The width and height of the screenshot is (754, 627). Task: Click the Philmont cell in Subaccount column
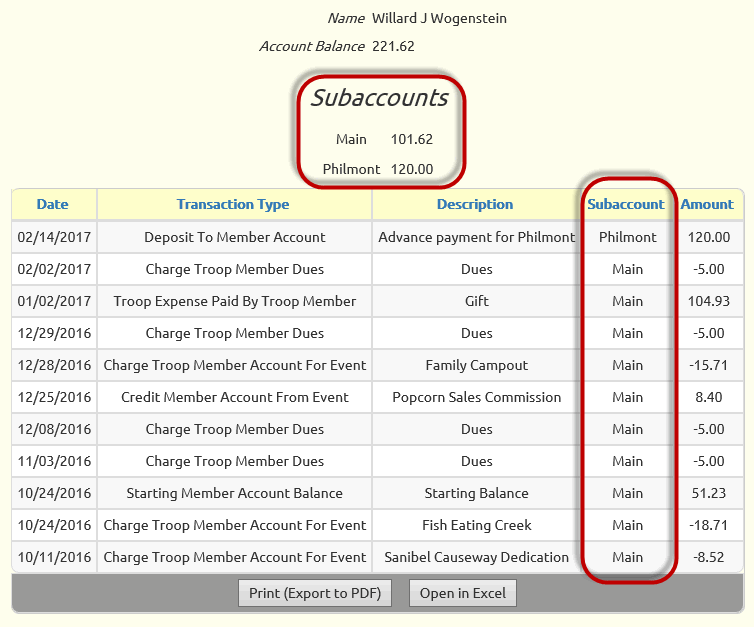coord(628,237)
